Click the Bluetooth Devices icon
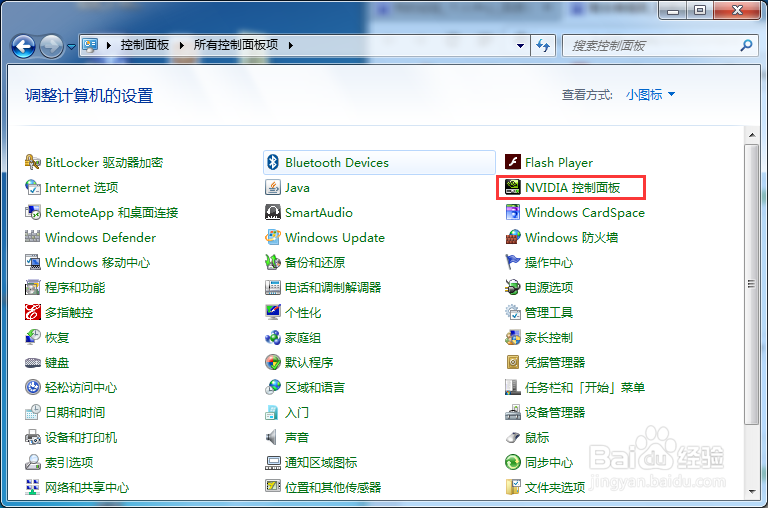 pyautogui.click(x=273, y=162)
